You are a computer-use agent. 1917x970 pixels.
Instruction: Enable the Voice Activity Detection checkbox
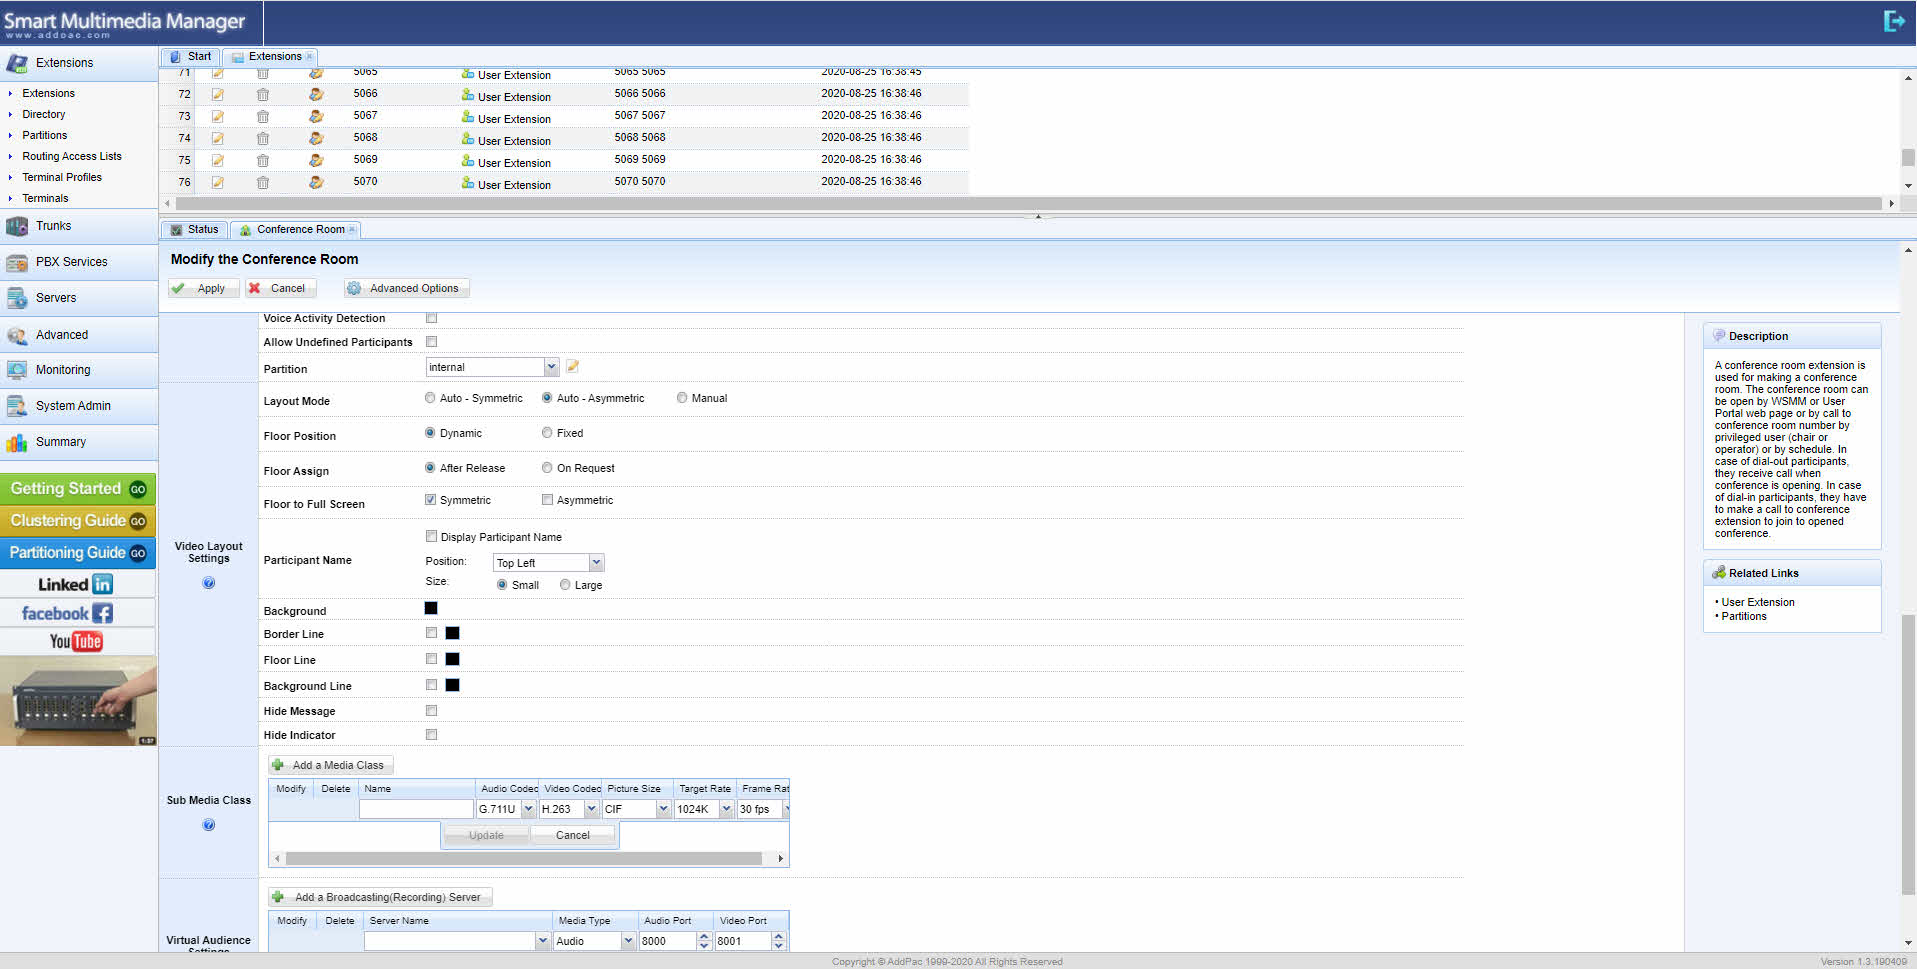[x=432, y=318]
